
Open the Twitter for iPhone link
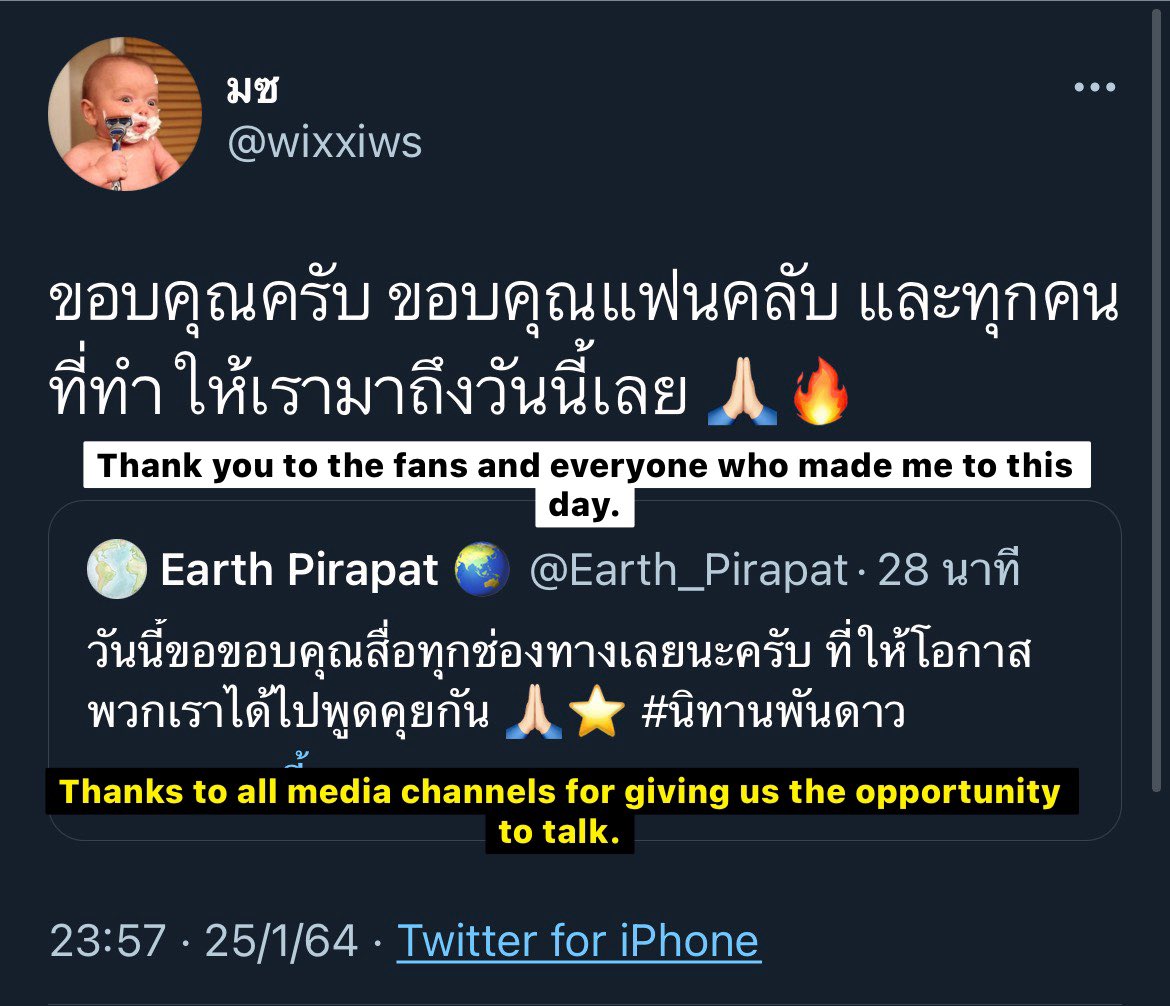point(578,940)
